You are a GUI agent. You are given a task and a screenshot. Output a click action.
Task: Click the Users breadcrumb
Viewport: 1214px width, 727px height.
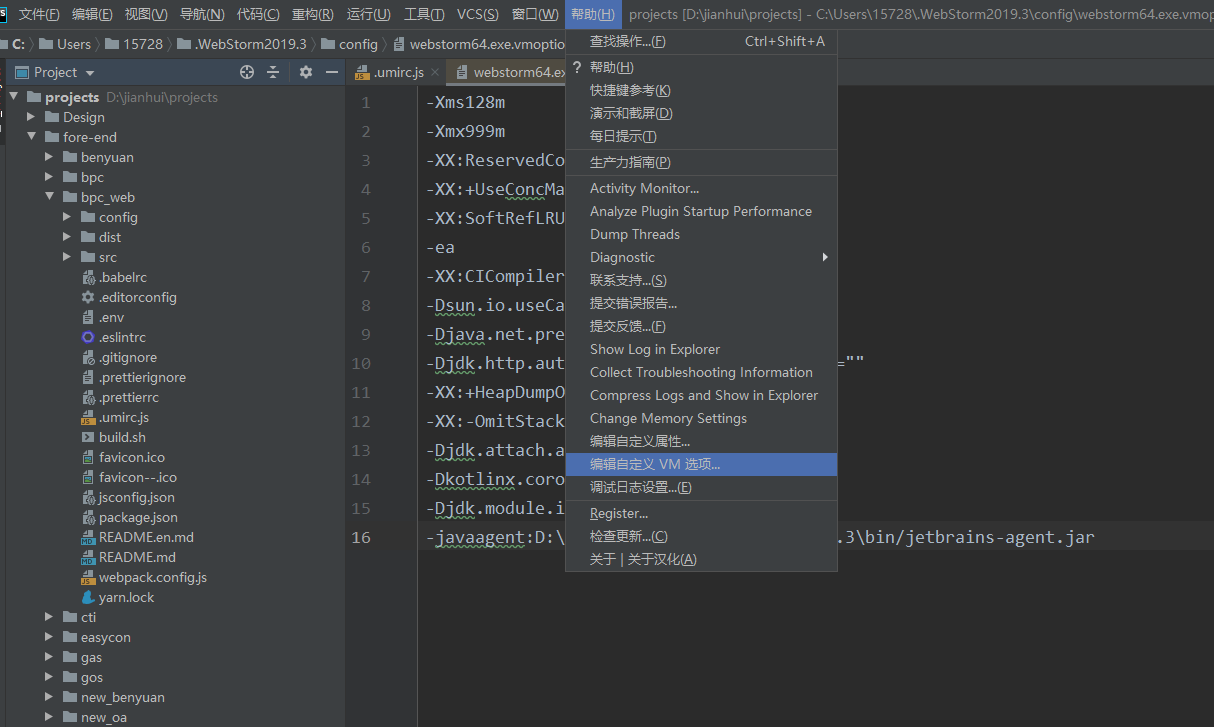tap(65, 44)
